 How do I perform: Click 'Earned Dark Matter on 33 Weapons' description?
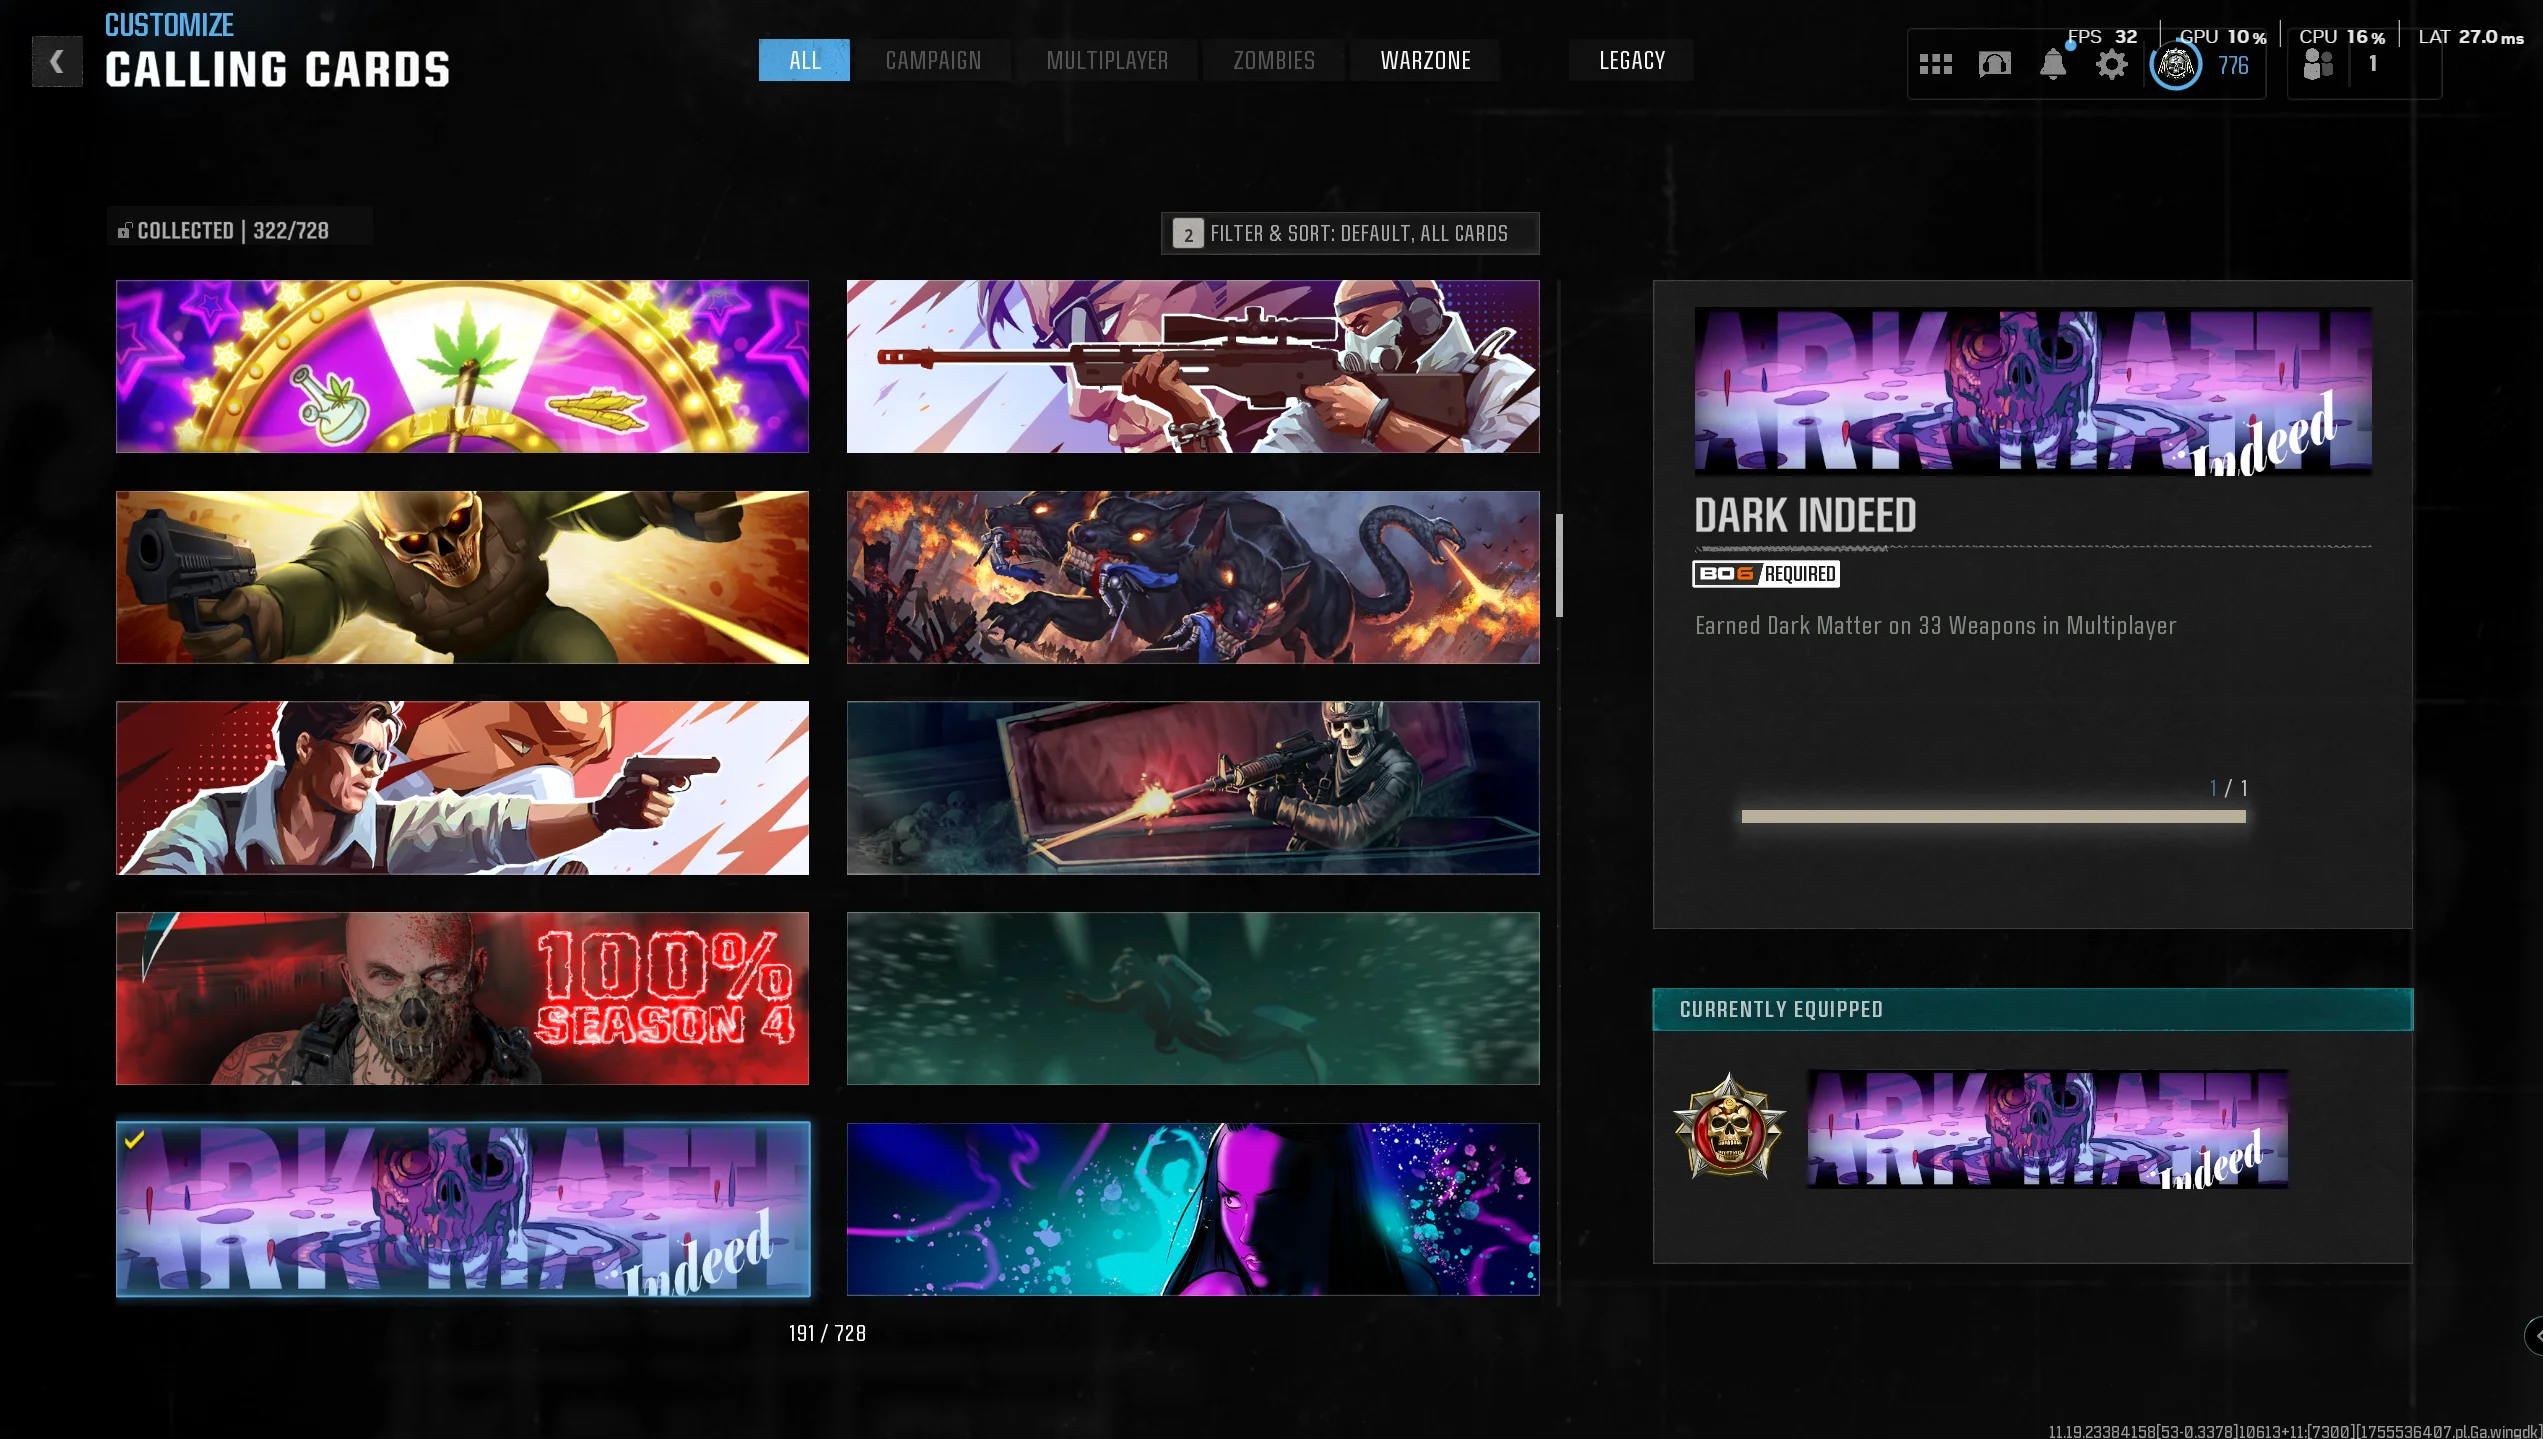tap(1935, 626)
